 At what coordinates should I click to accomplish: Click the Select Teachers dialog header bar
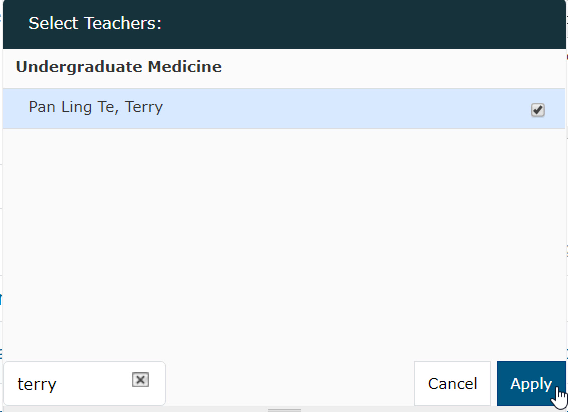(x=284, y=24)
